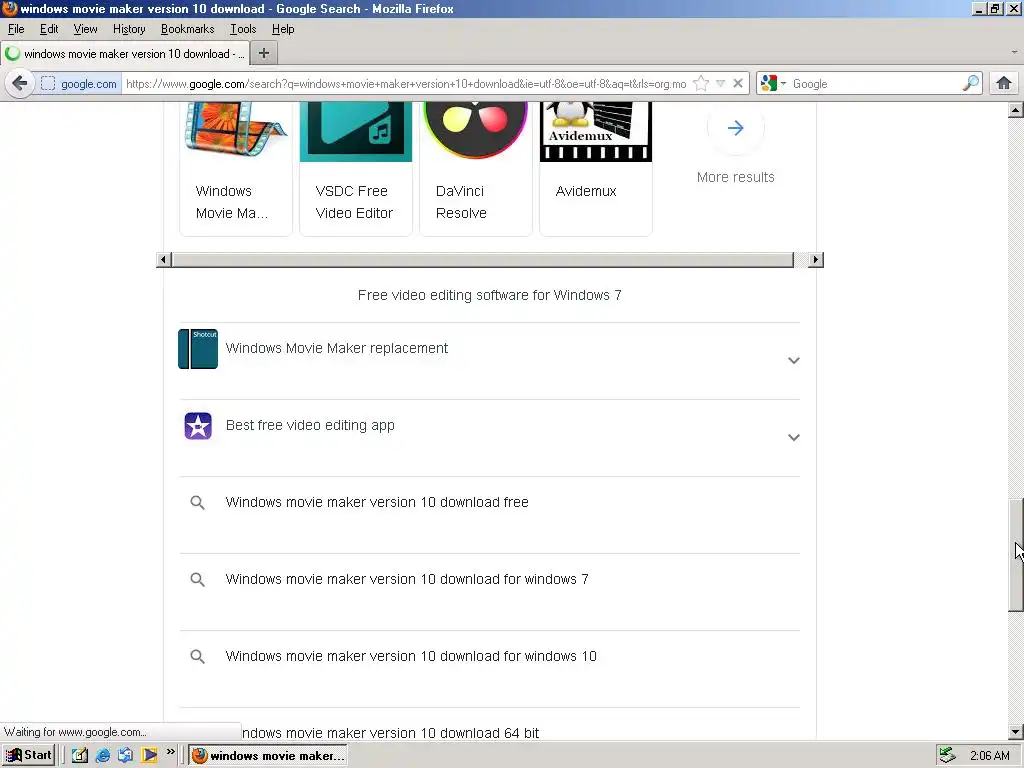Expand the Windows Movie Maker replacement chevron
The image size is (1024, 768).
click(793, 360)
